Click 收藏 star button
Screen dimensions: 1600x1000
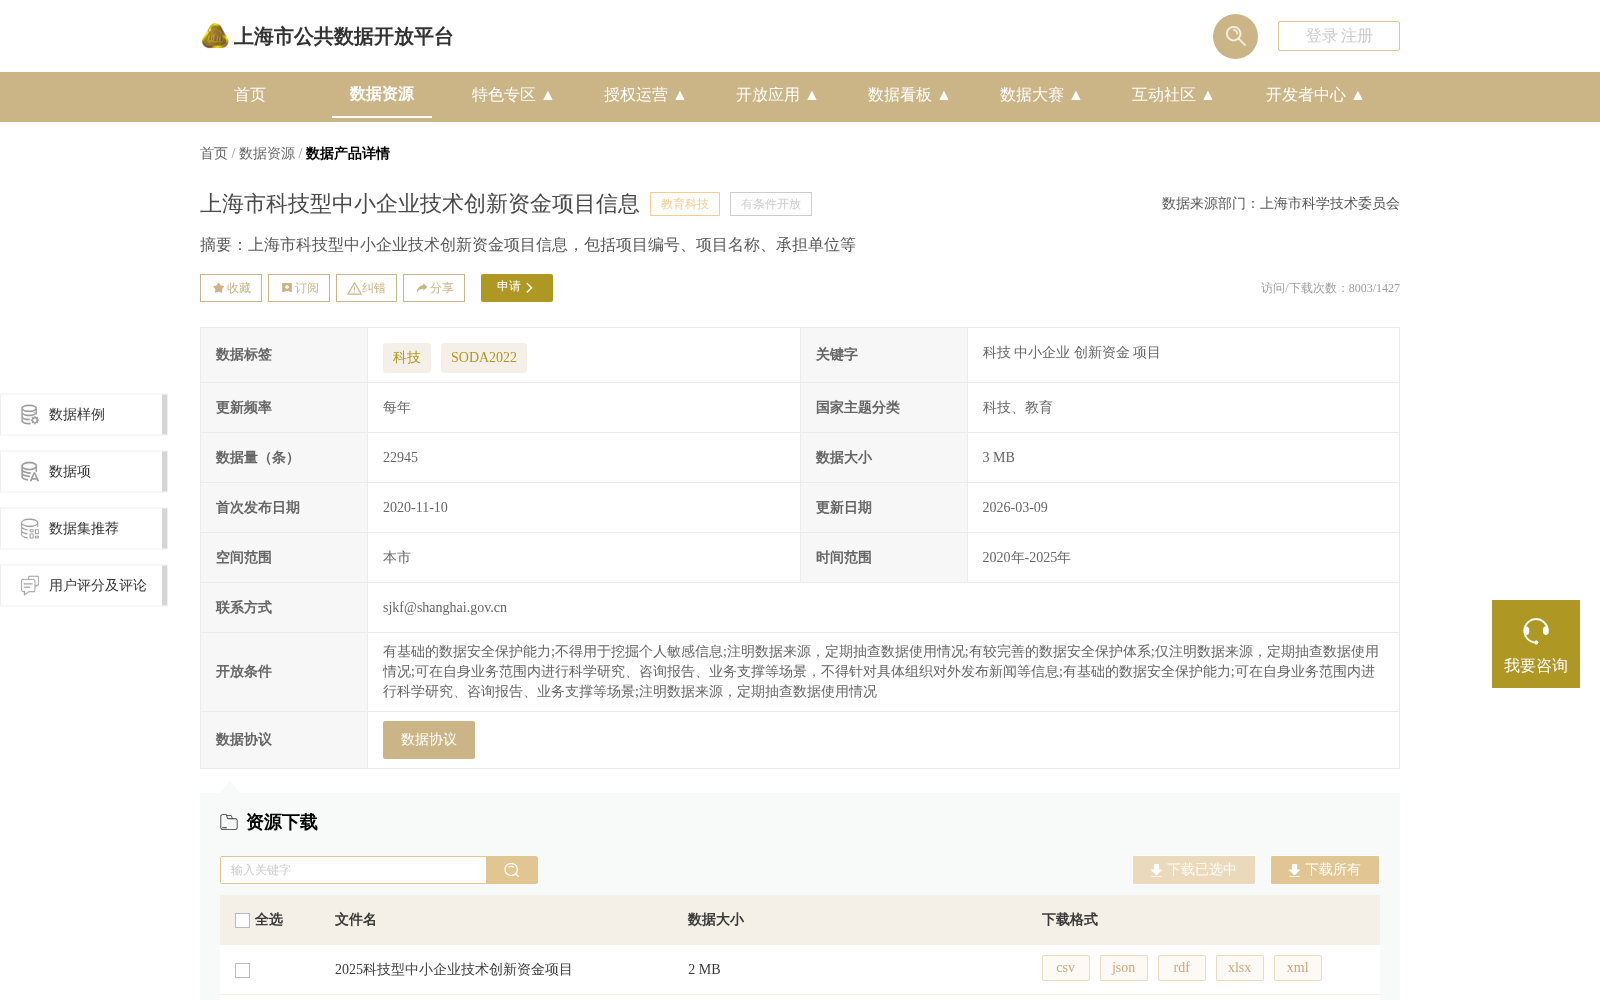[x=231, y=288]
